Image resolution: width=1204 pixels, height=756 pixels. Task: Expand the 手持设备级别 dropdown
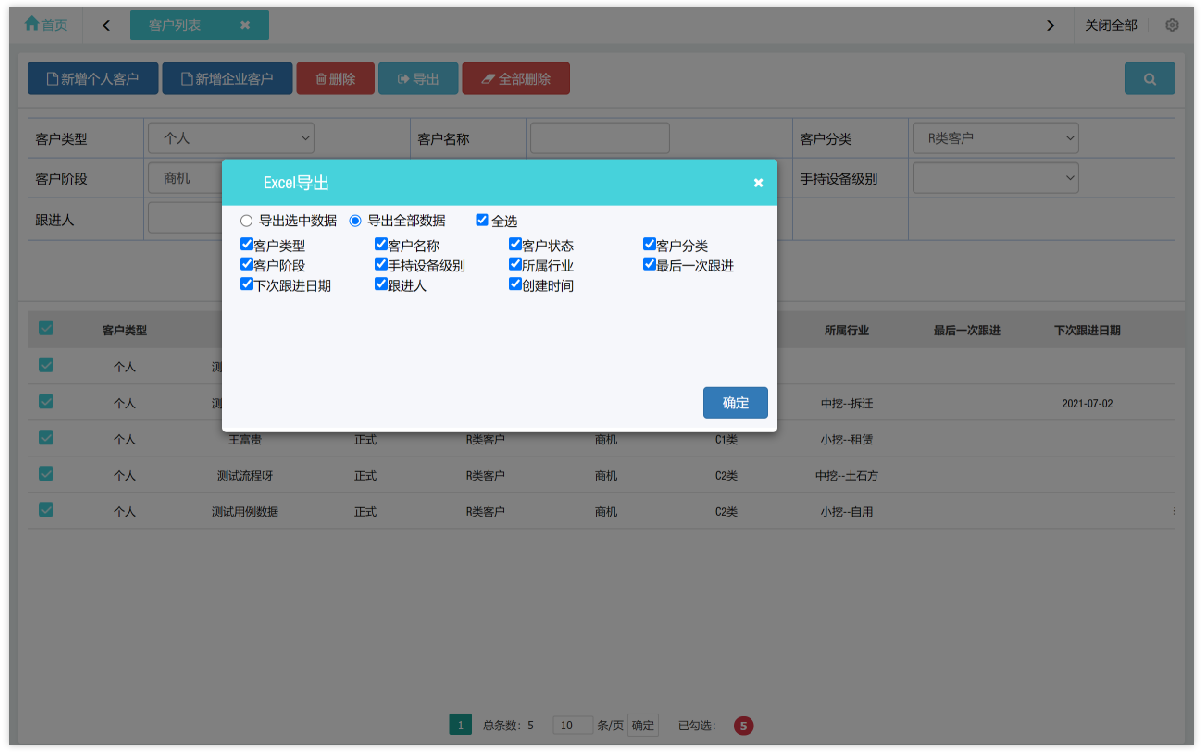click(x=995, y=177)
